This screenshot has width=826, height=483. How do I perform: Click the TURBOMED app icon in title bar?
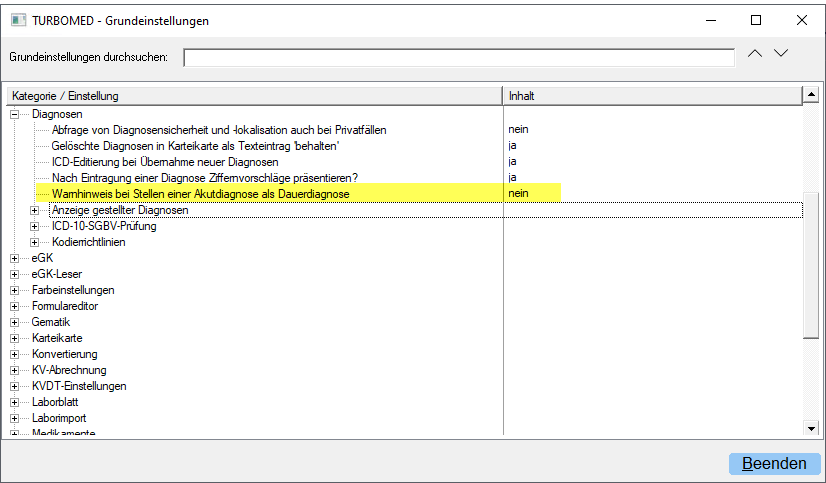pyautogui.click(x=18, y=20)
